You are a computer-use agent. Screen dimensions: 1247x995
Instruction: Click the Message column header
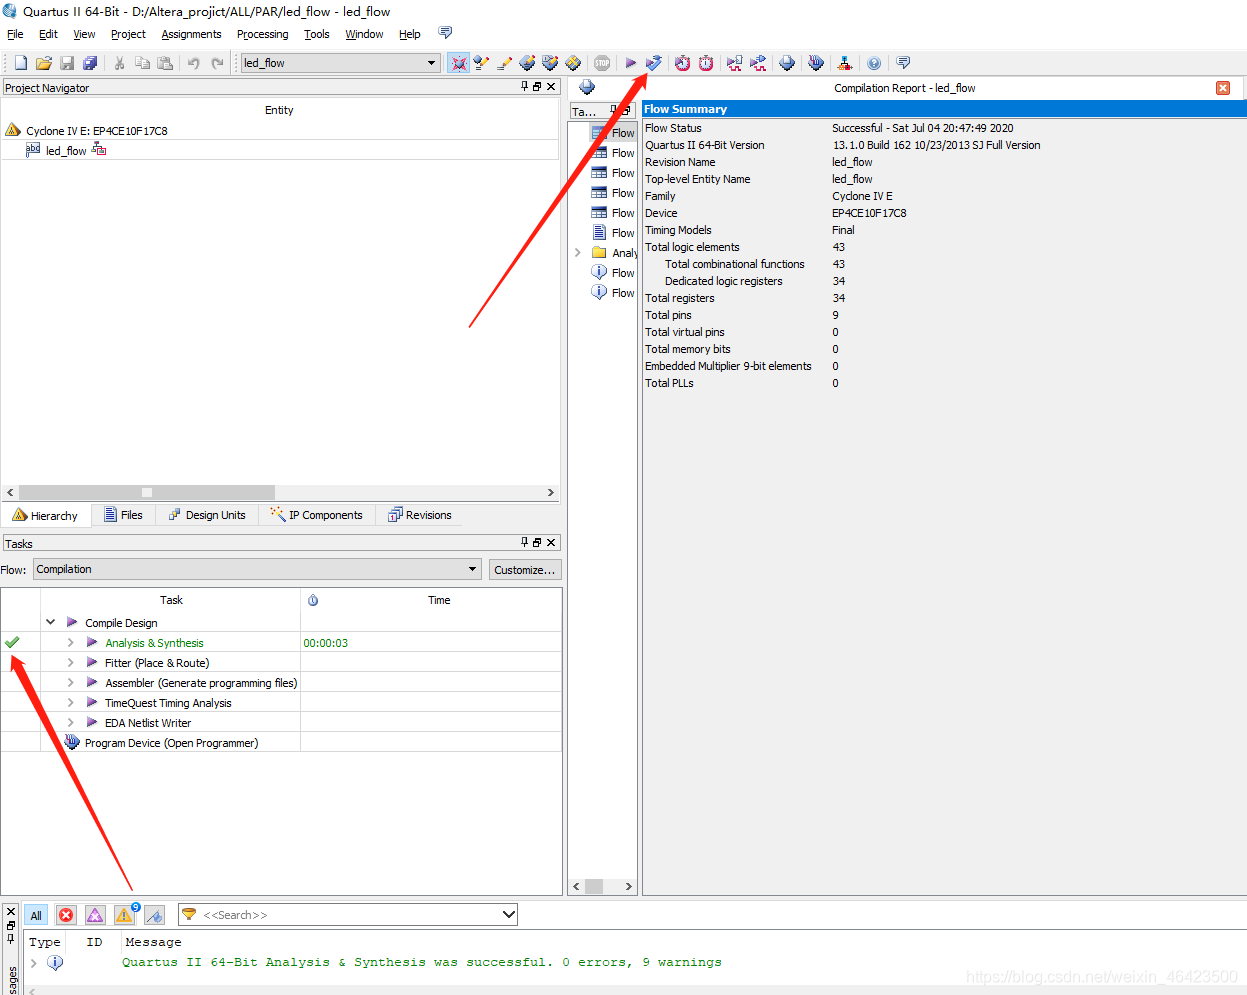pos(153,942)
